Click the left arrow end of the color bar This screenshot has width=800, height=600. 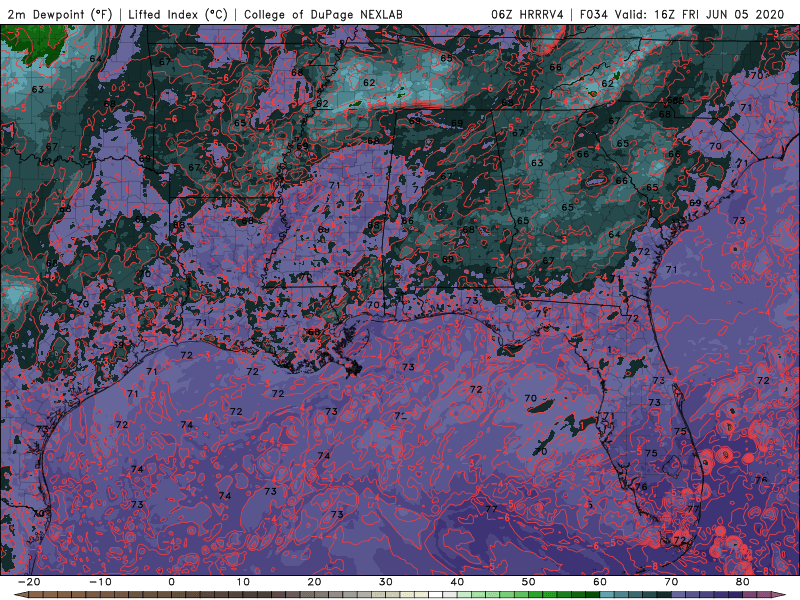click(20, 595)
